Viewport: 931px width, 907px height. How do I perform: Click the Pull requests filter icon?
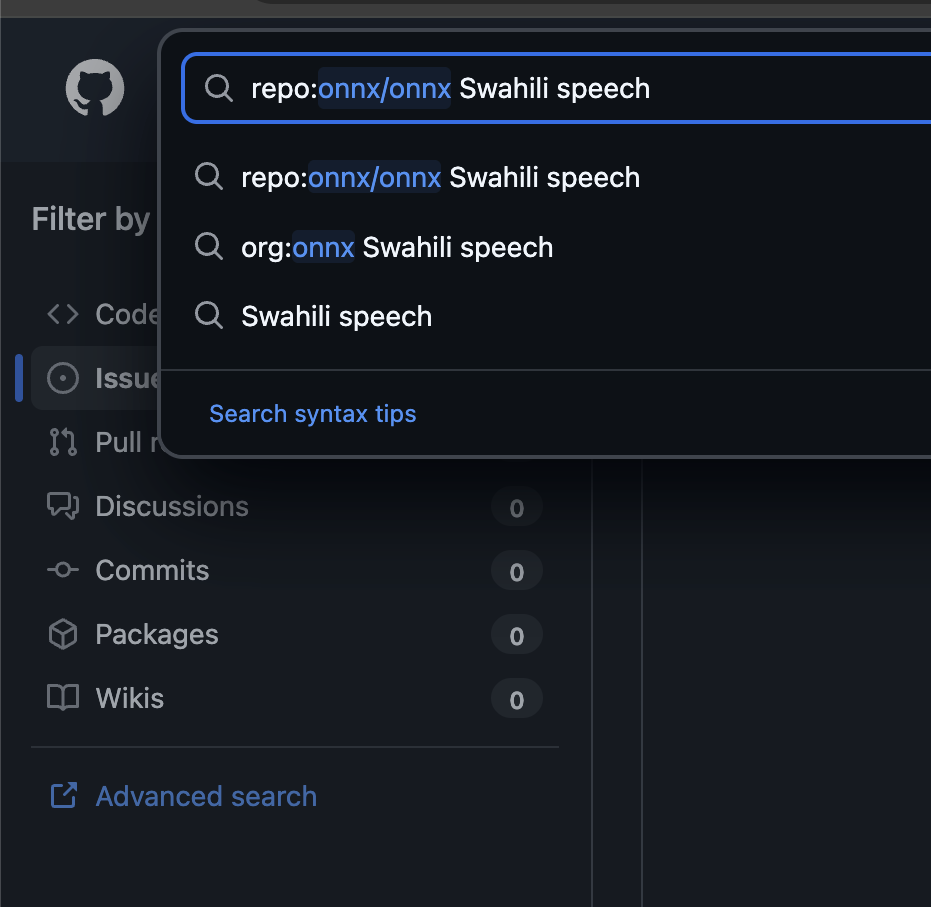click(x=63, y=442)
